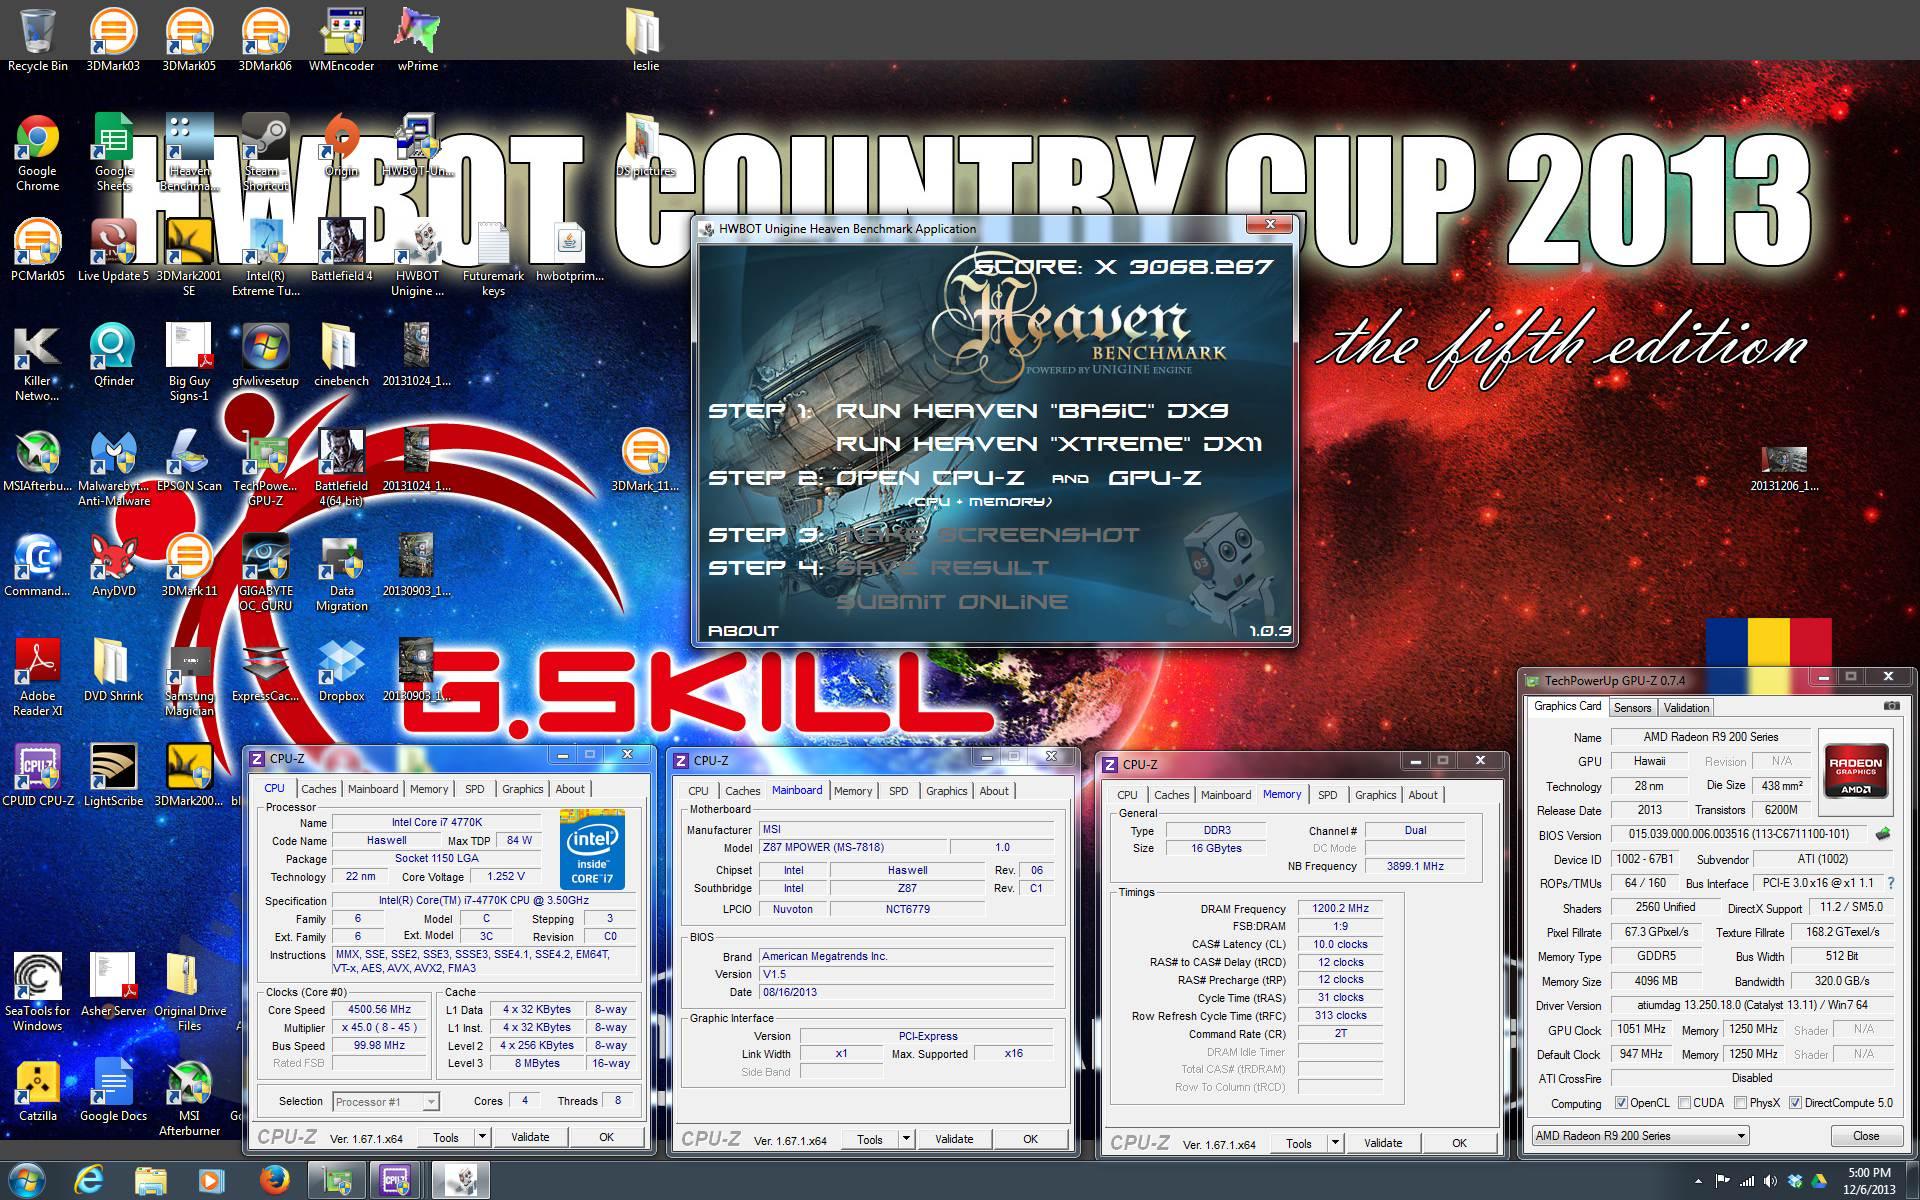
Task: Click Run Heaven "Xtreme" DX11 option
Action: [1048, 443]
